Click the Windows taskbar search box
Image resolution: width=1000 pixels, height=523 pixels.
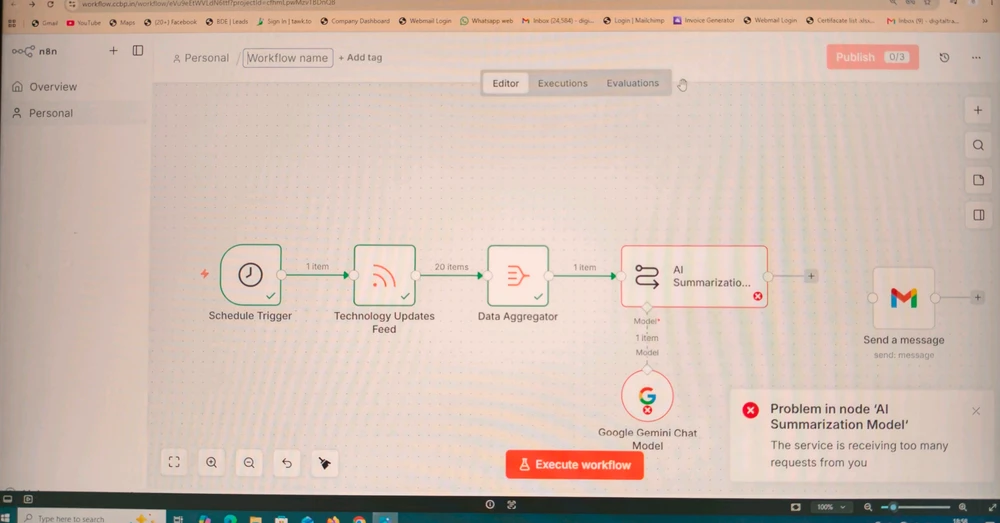[x=91, y=517]
